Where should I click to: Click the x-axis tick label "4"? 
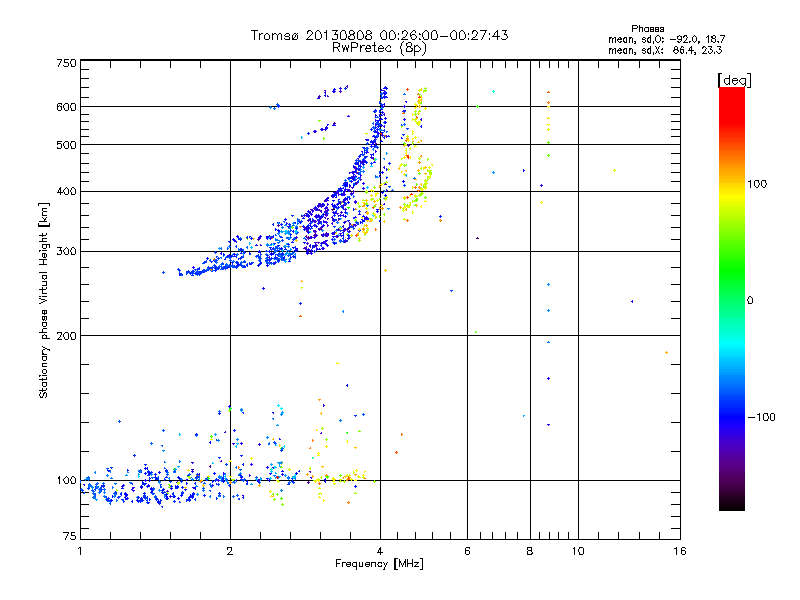tap(380, 551)
